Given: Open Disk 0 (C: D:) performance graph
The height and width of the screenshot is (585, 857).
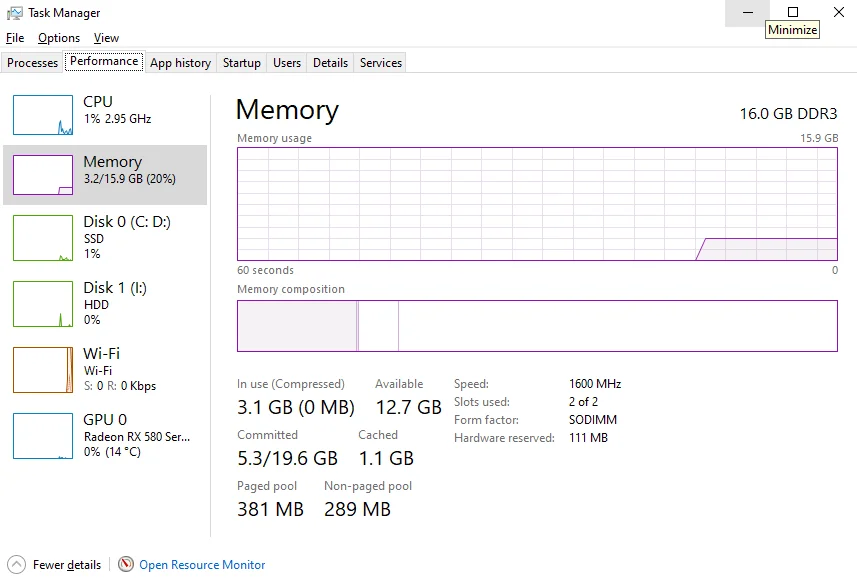Looking at the screenshot, I should pyautogui.click(x=43, y=238).
